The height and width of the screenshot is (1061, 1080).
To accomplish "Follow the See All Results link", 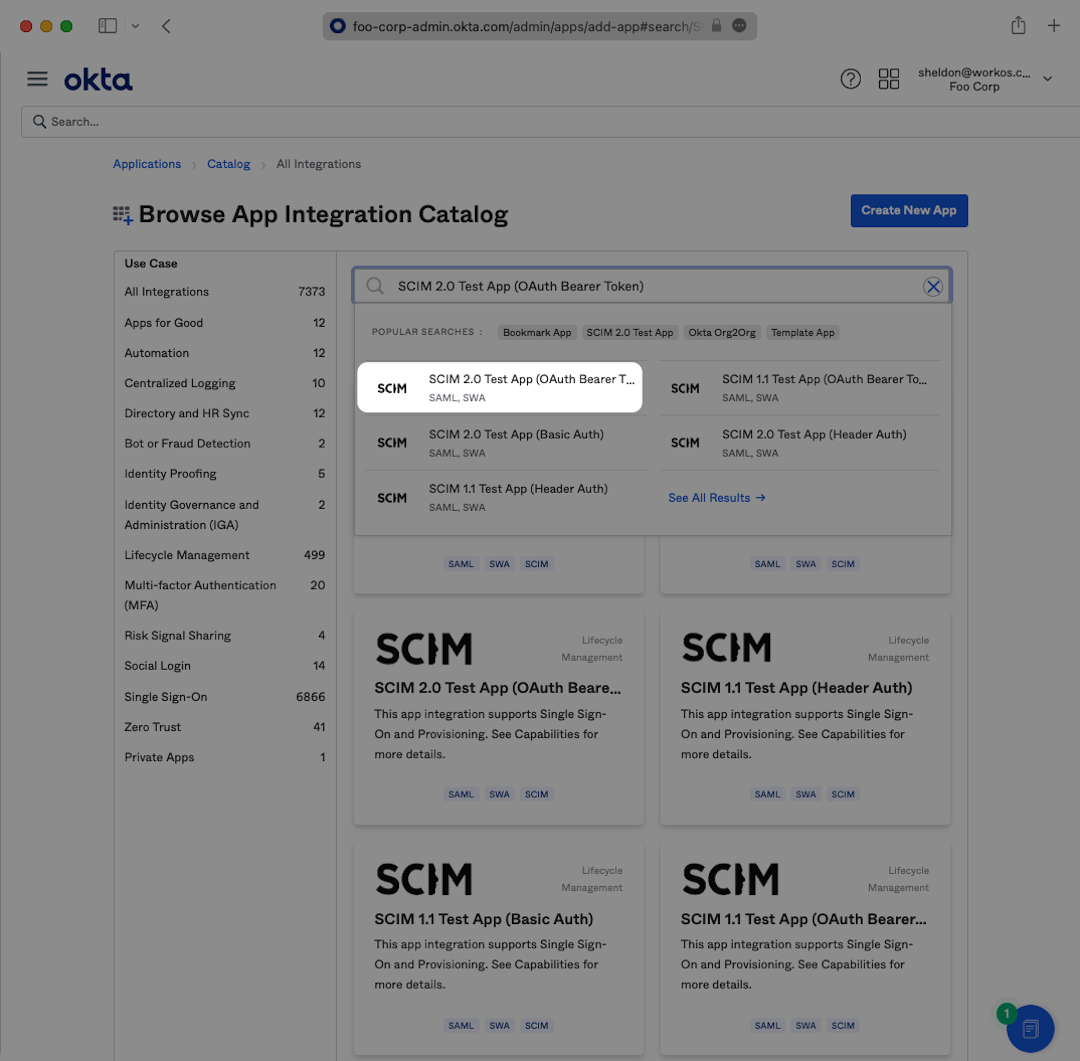I will (x=716, y=498).
